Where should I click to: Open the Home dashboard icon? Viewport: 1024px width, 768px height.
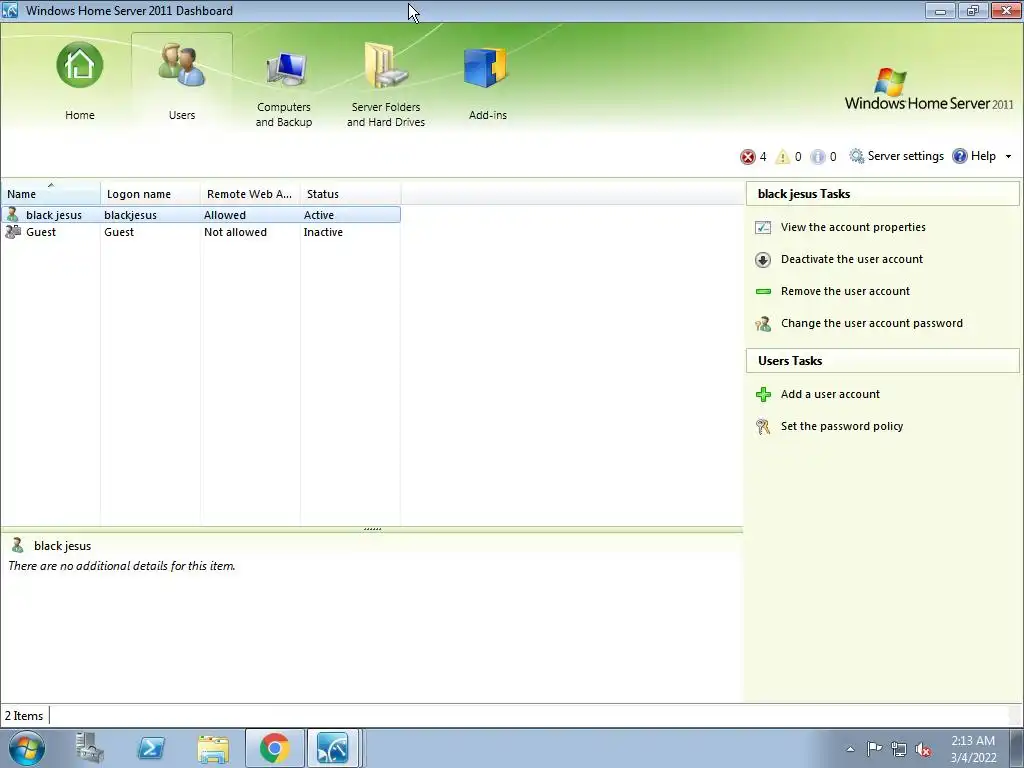pos(80,65)
